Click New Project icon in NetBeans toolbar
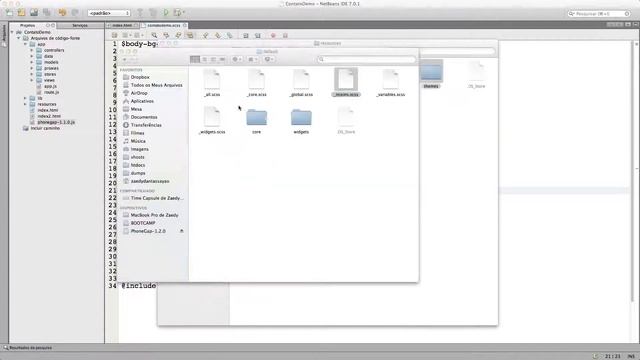The image size is (640, 360). coord(21,13)
